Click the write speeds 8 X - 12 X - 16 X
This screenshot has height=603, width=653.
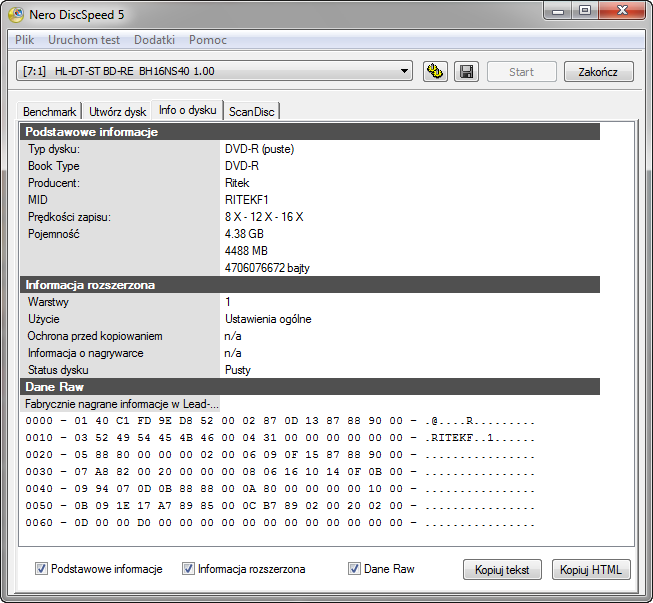[x=264, y=217]
